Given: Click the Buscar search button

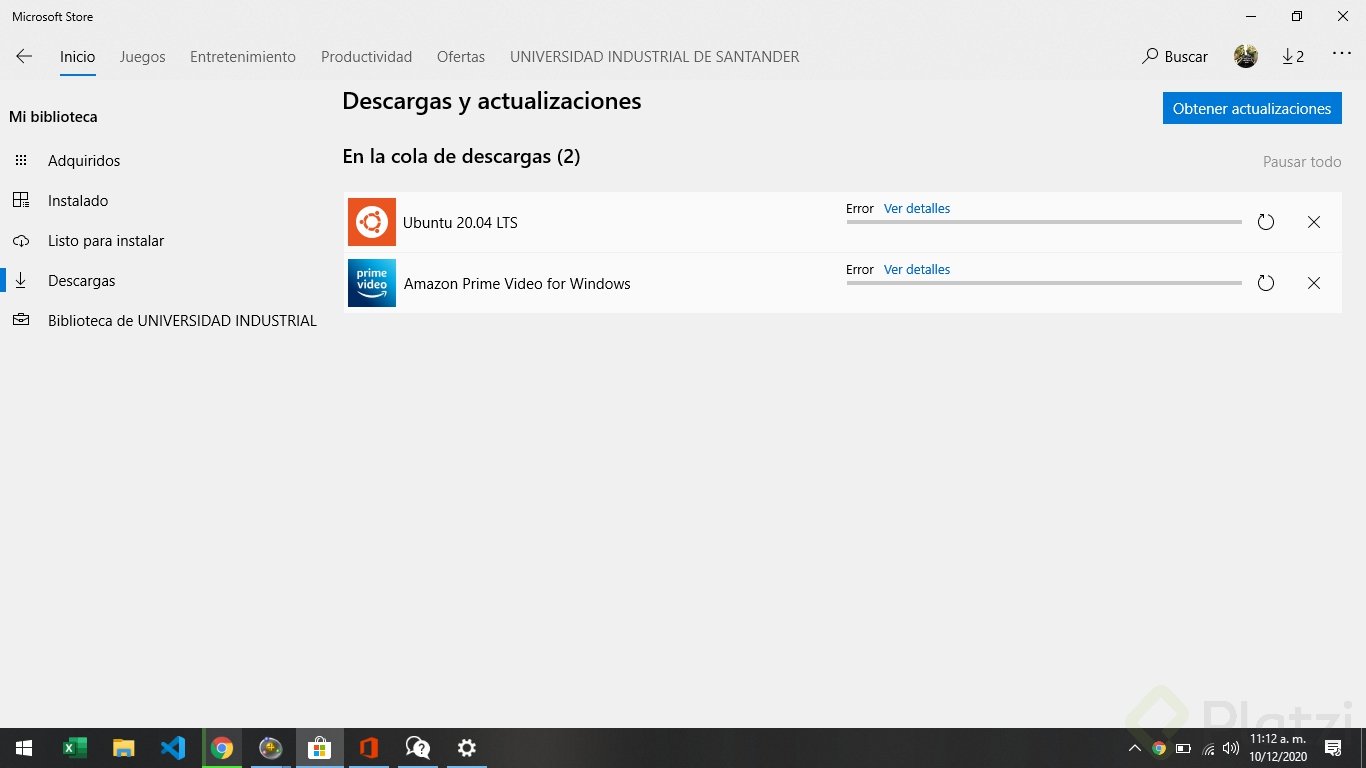Looking at the screenshot, I should (1175, 57).
